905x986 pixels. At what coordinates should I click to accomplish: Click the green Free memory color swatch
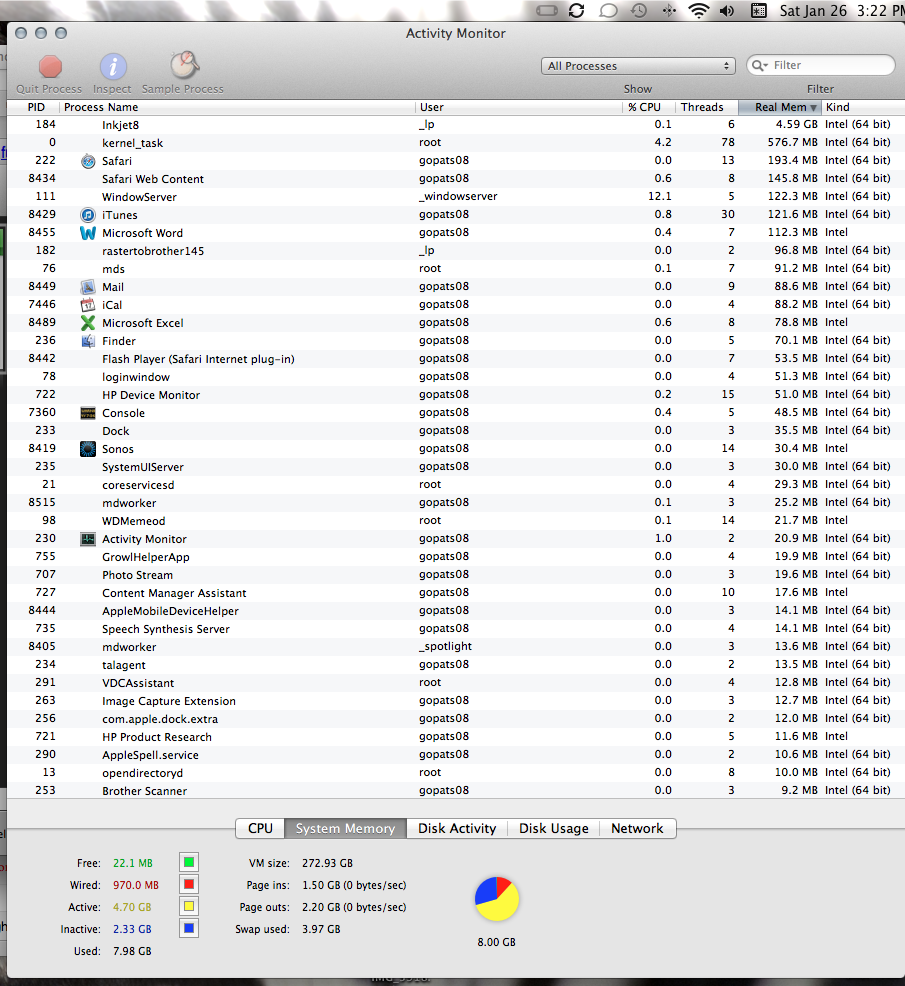[x=189, y=862]
